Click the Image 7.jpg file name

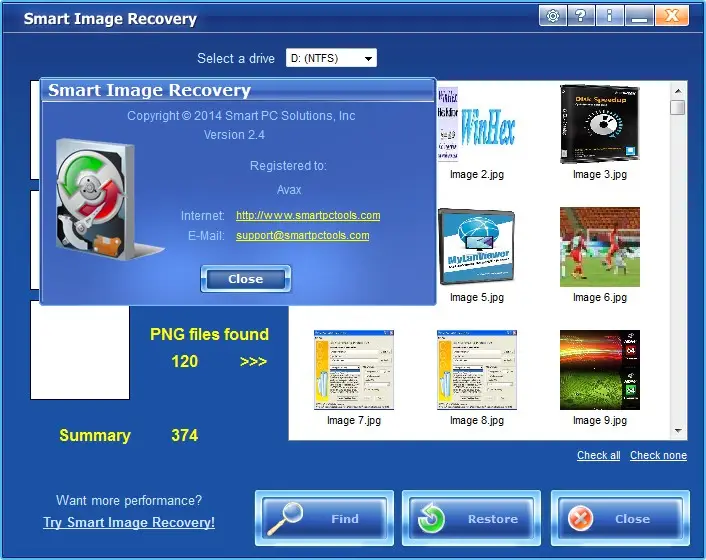[354, 420]
